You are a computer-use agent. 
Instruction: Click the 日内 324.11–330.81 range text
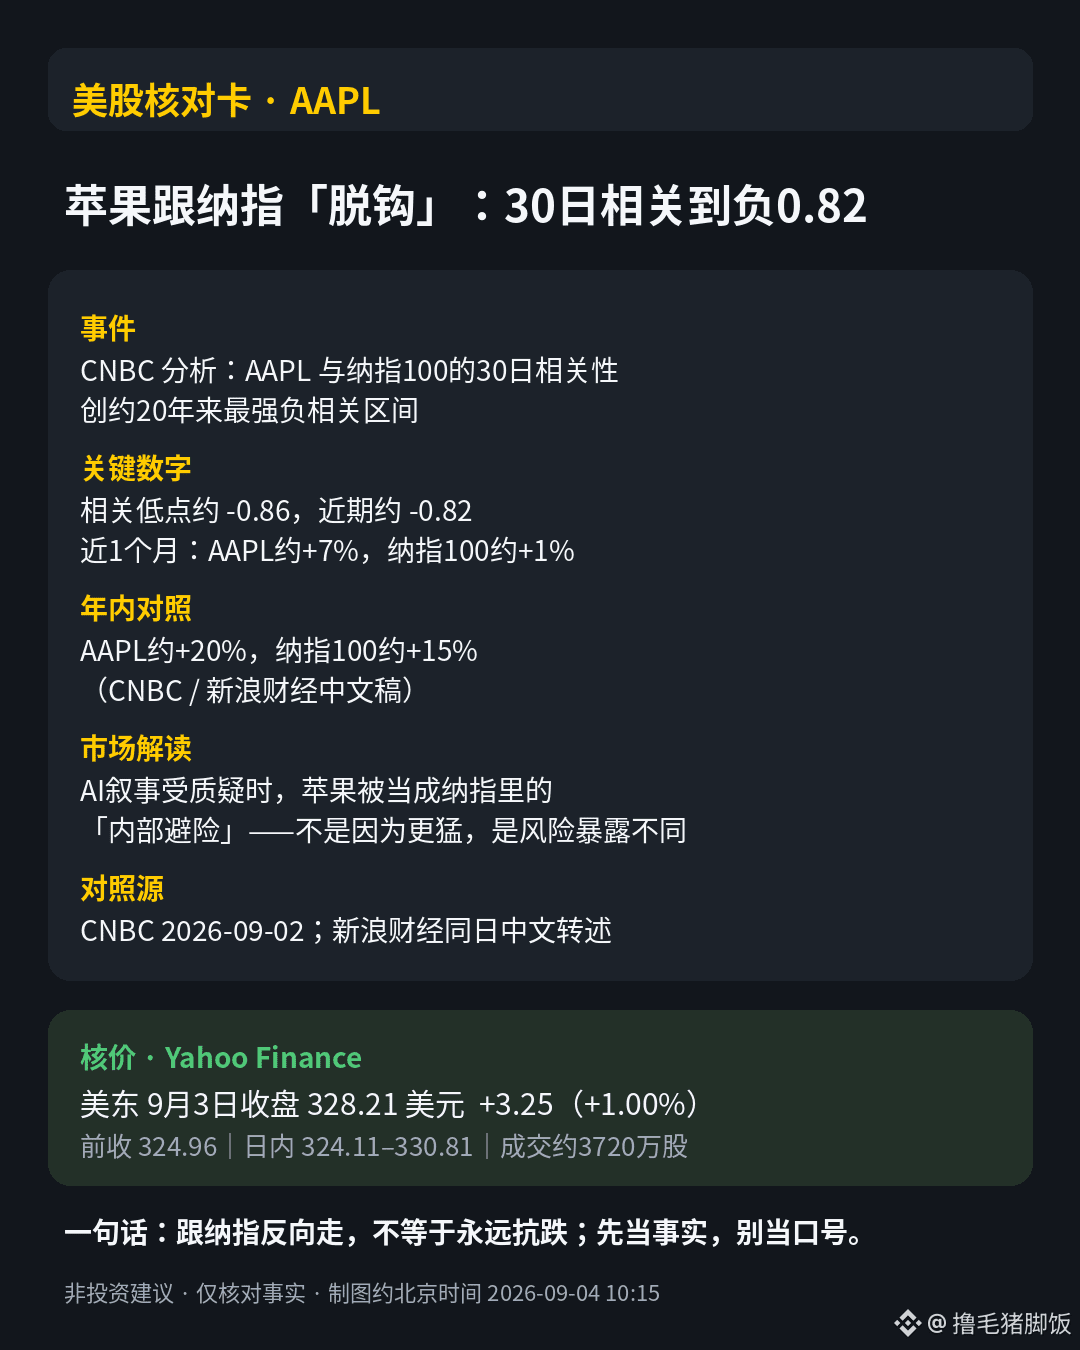pyautogui.click(x=358, y=1146)
